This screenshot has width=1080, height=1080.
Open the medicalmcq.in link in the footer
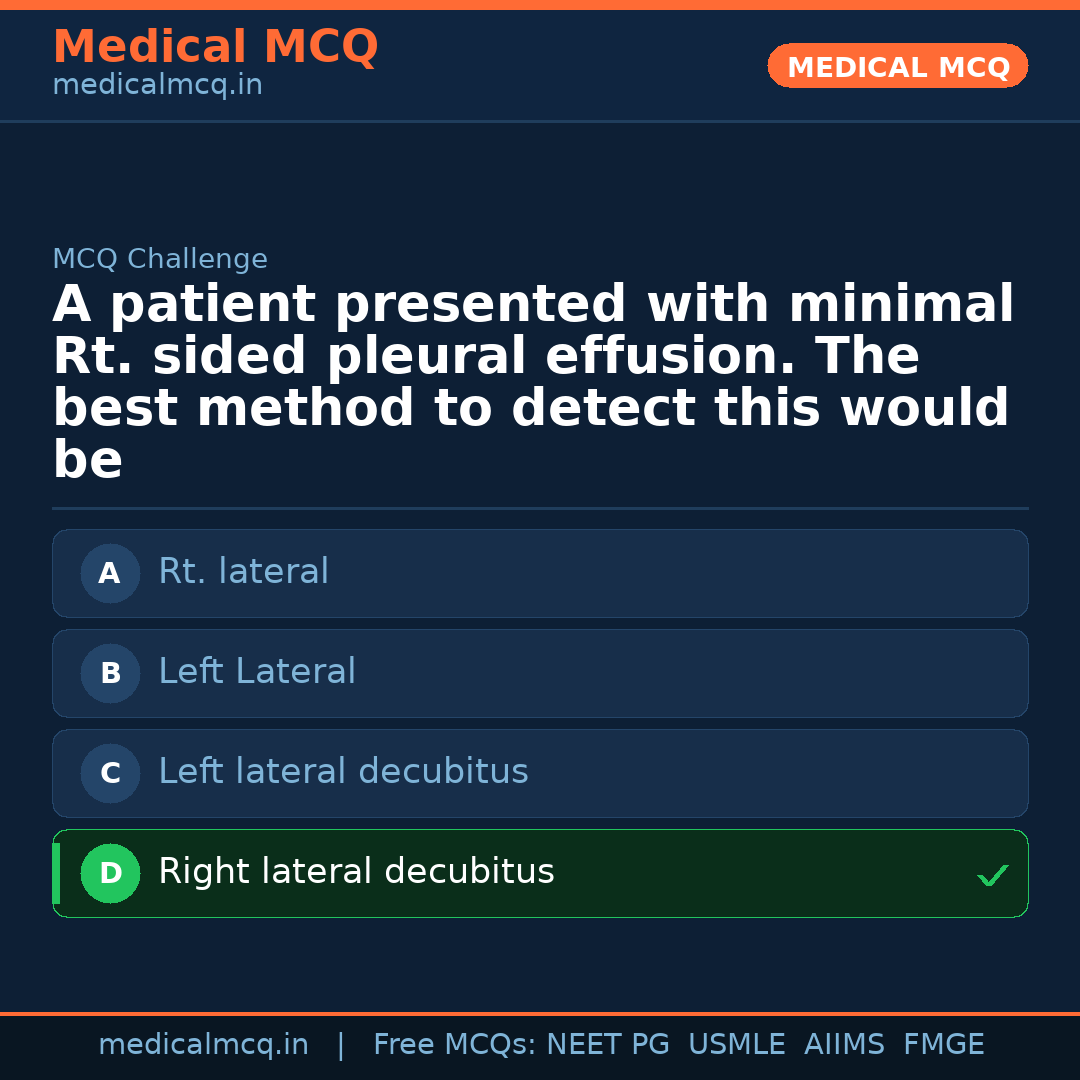click(203, 1045)
